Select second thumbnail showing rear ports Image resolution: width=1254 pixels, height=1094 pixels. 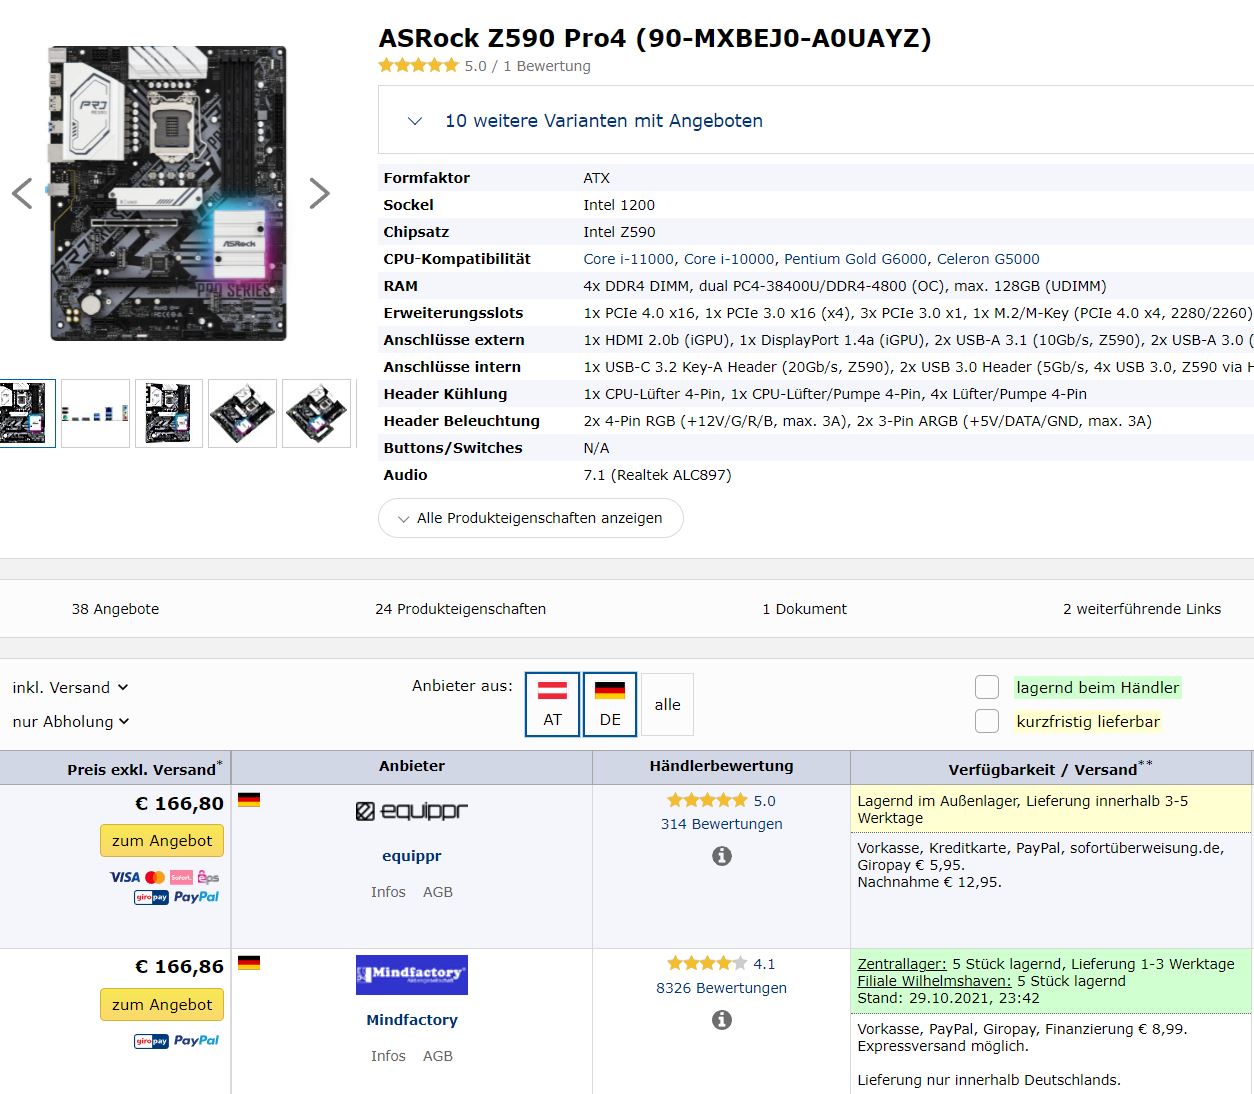click(x=95, y=413)
